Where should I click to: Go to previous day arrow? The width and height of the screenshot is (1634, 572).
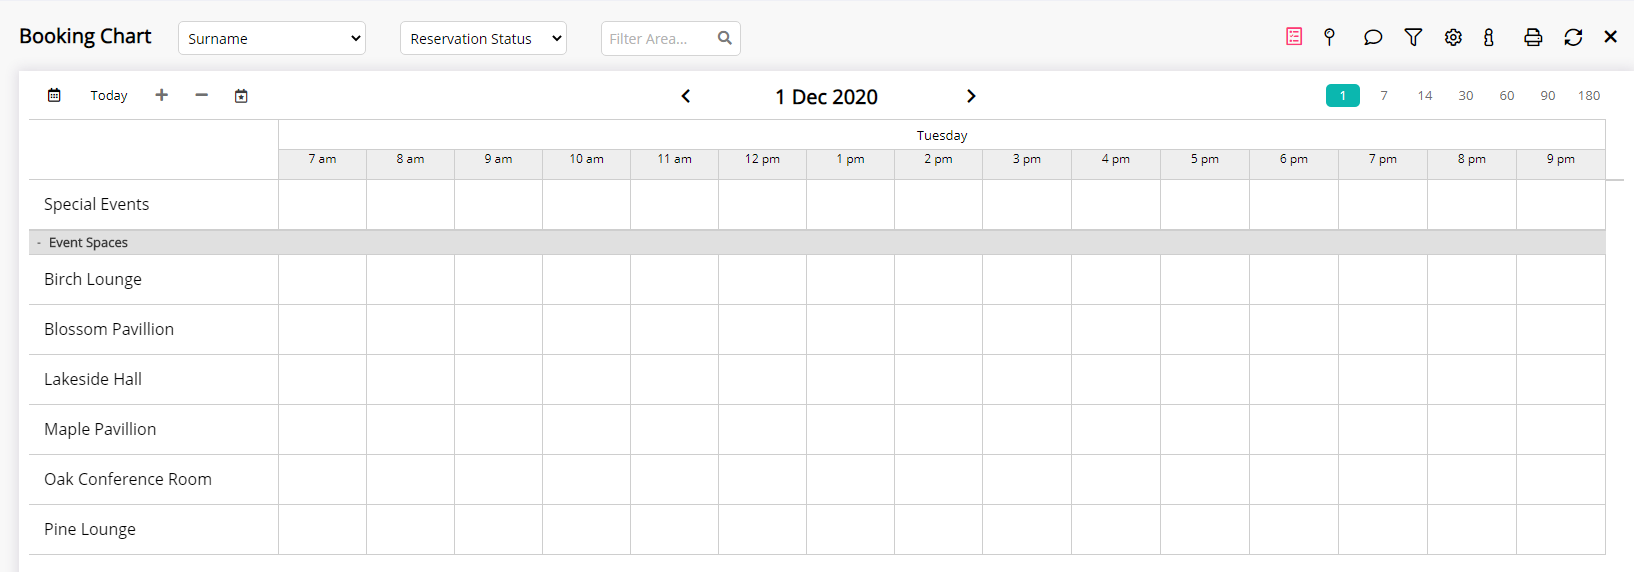click(x=686, y=96)
